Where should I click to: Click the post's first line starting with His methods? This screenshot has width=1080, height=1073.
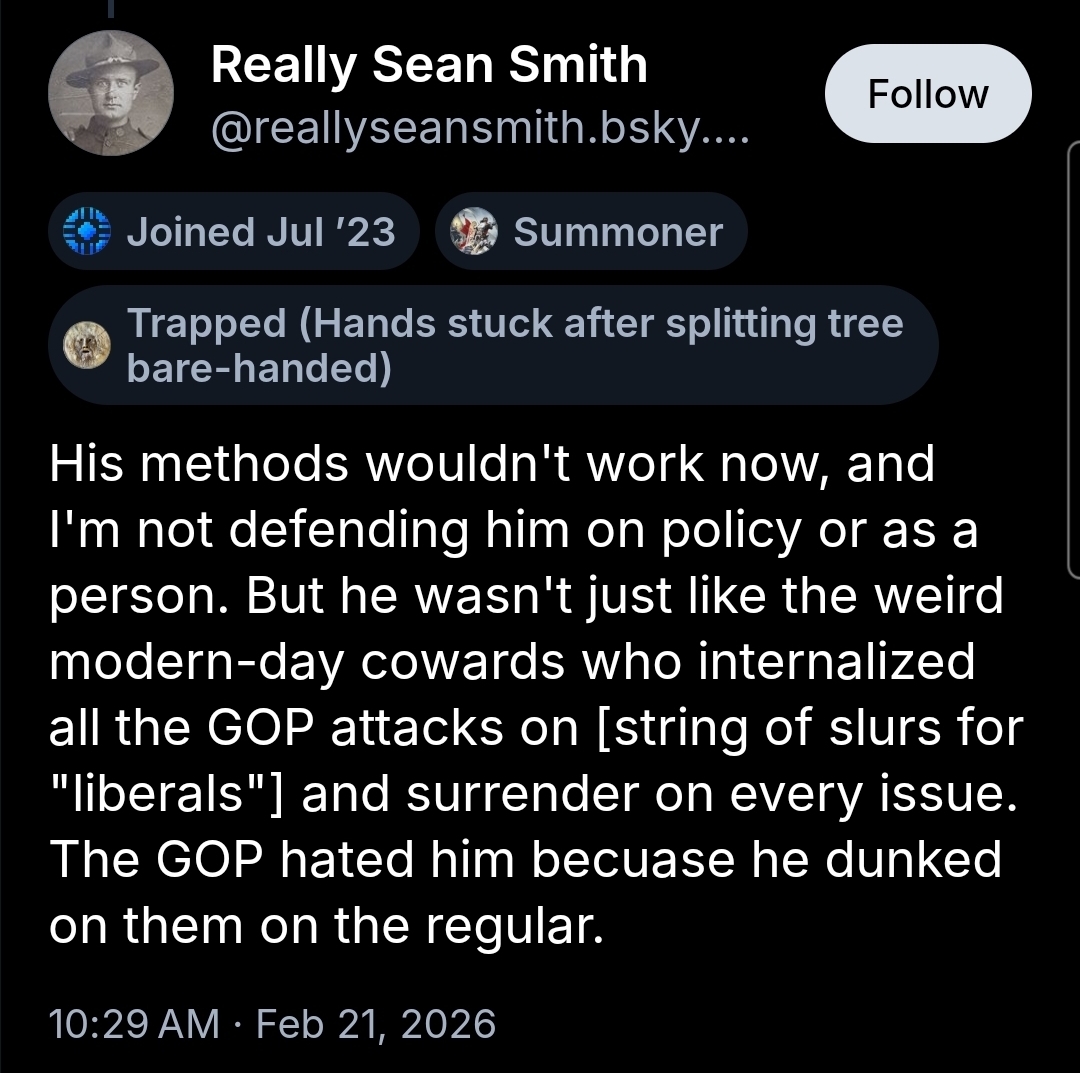[x=491, y=466]
